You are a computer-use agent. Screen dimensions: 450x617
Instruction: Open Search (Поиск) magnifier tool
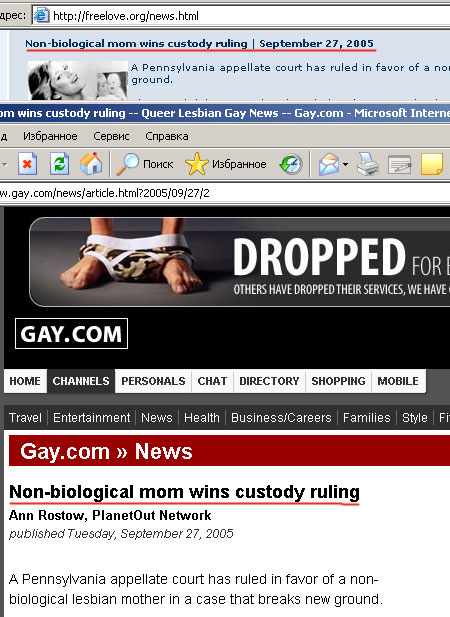145,164
